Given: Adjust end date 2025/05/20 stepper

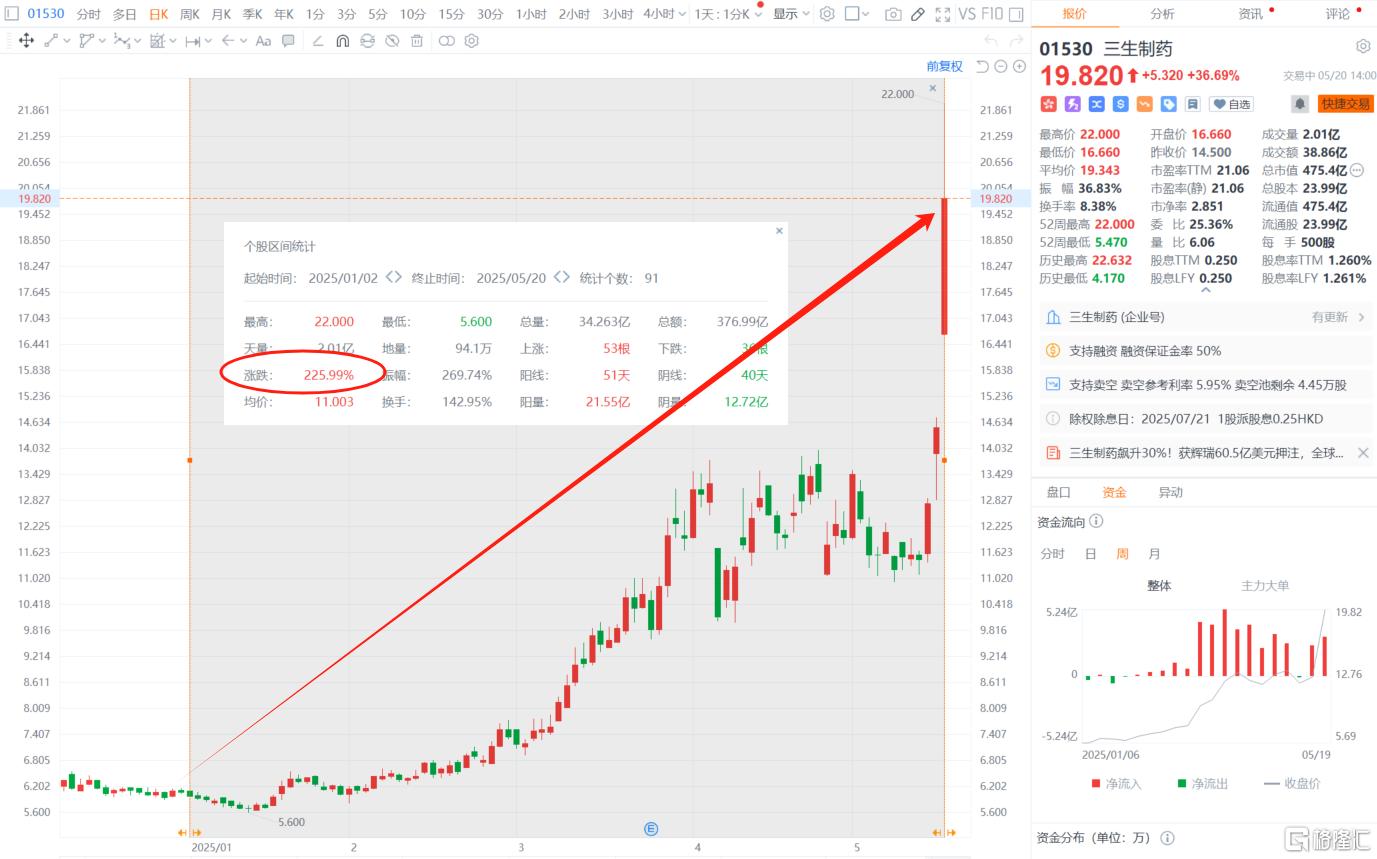Looking at the screenshot, I should point(562,278).
